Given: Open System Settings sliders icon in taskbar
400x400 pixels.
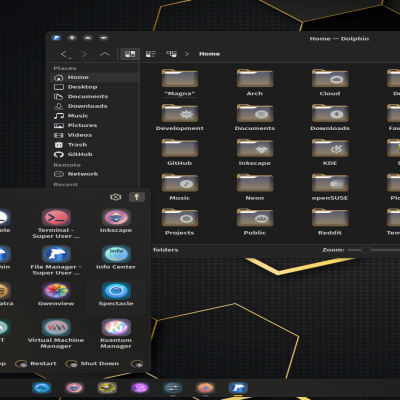Looking at the screenshot, I should click(172, 388).
